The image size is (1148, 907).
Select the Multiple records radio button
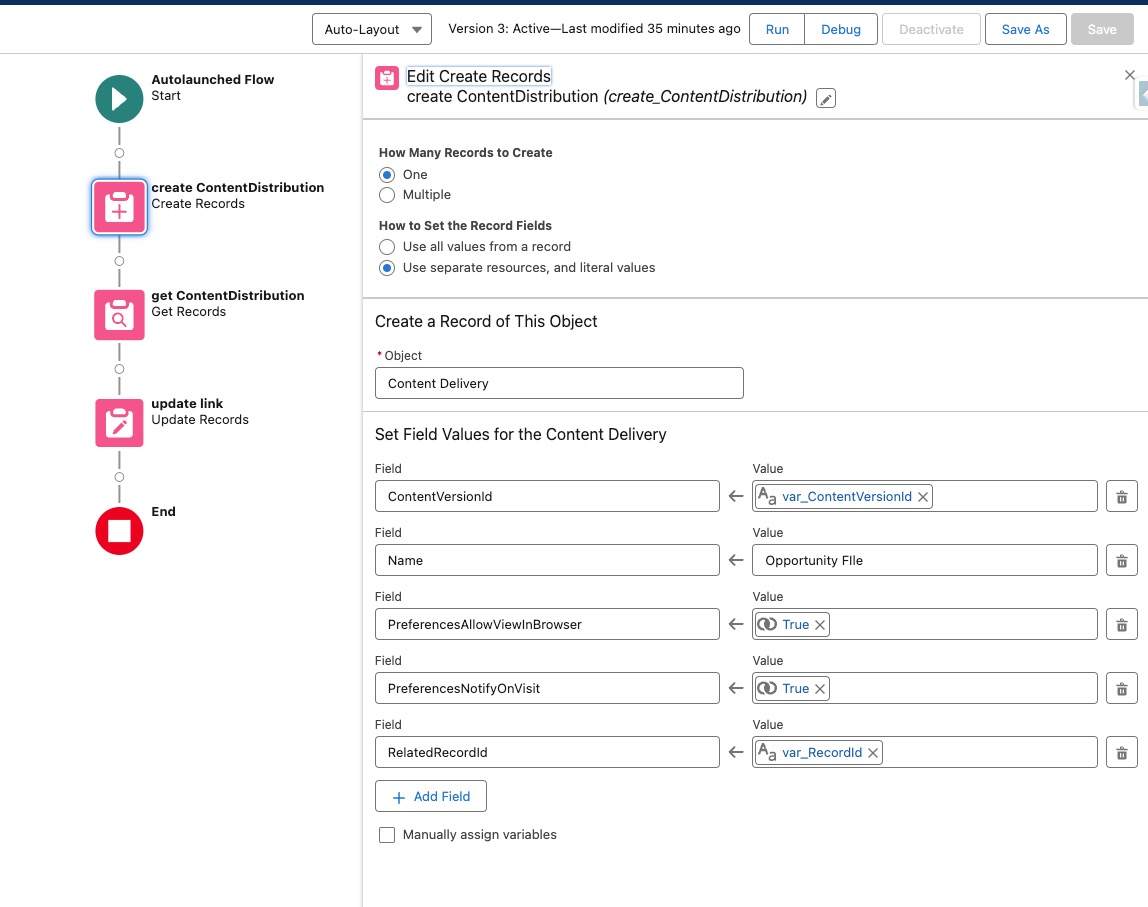pos(387,195)
